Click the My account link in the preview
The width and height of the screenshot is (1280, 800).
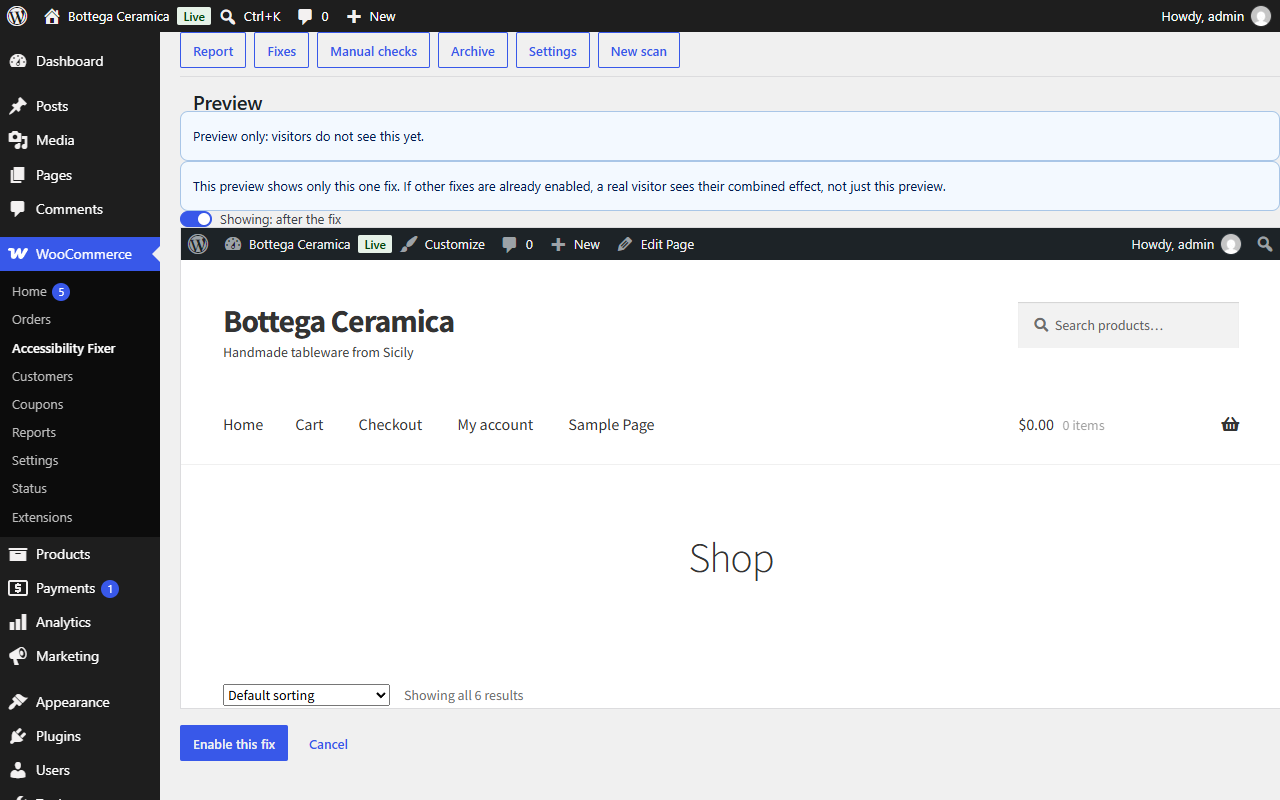[x=495, y=425]
